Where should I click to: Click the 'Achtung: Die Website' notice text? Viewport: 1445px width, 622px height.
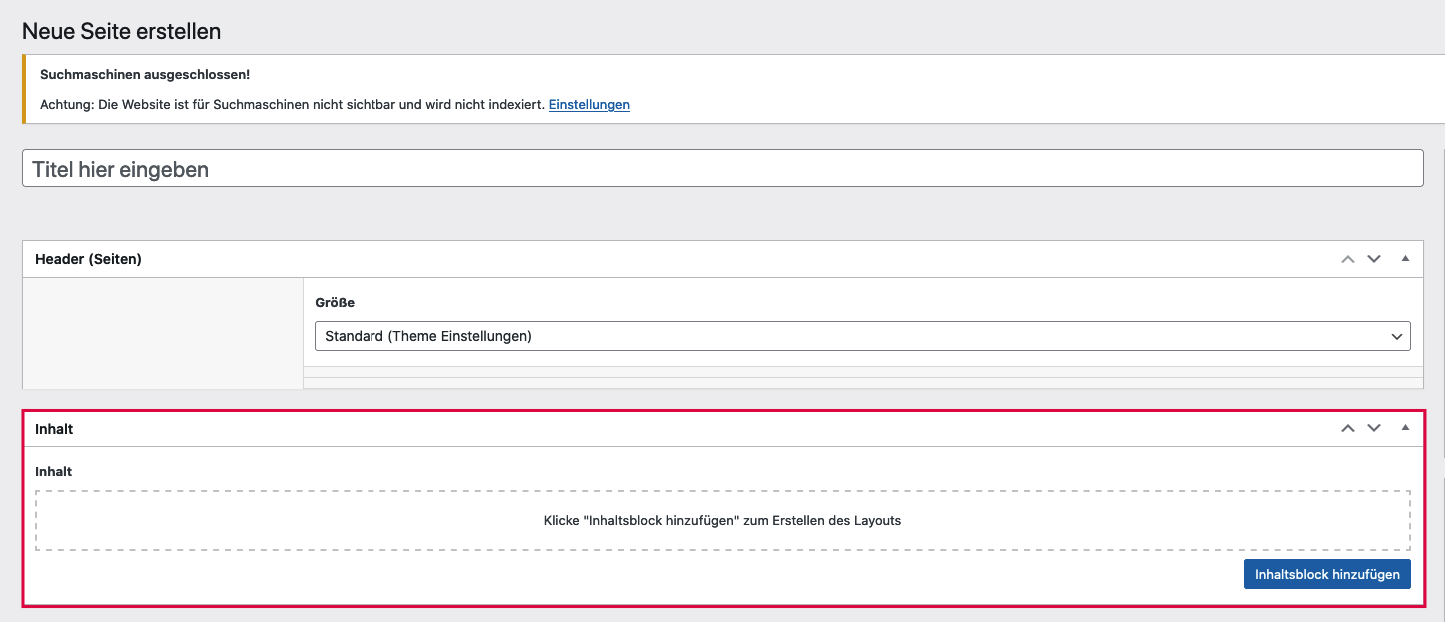pos(292,104)
